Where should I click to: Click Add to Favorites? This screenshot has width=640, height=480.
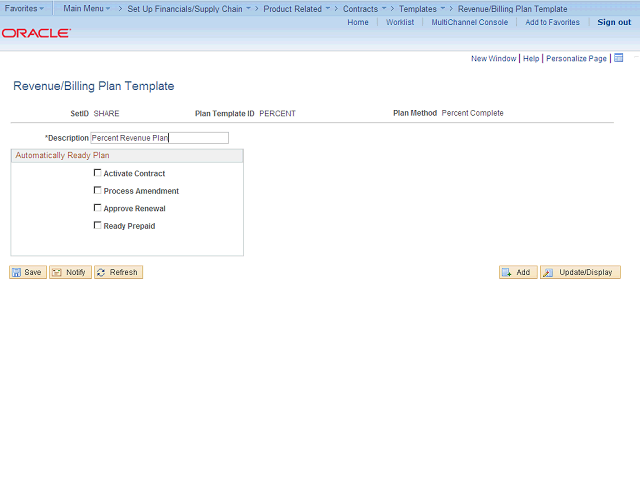click(552, 22)
